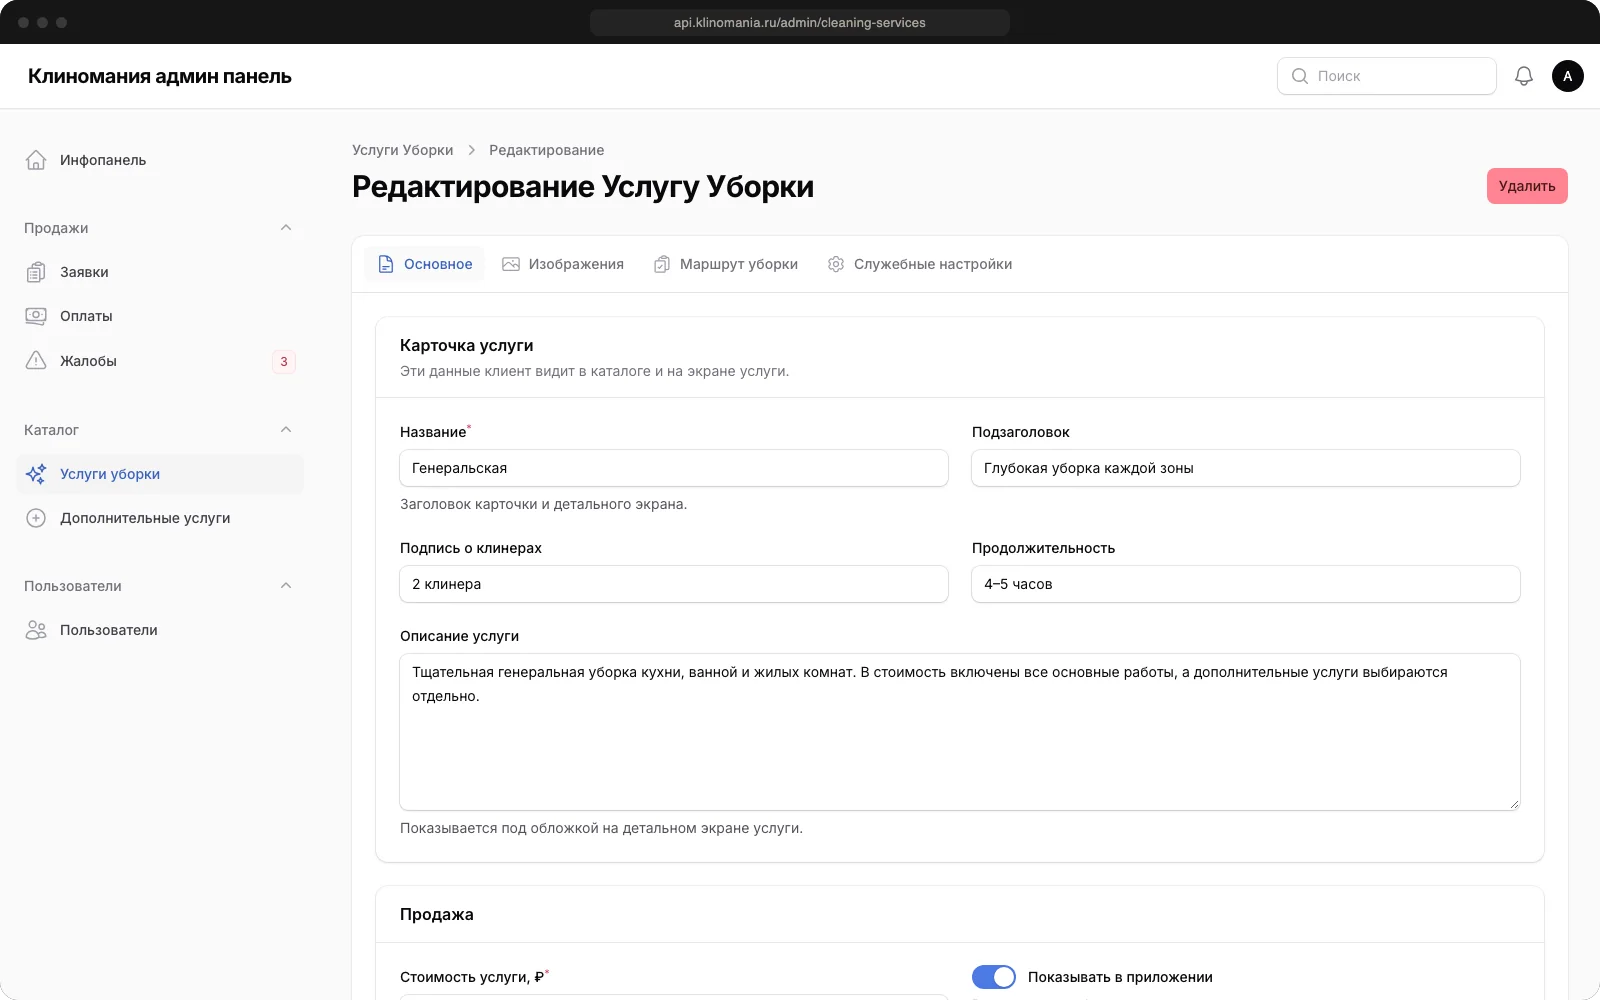The image size is (1600, 1000).
Task: Toggle Показывать в приложении switch
Action: [994, 977]
